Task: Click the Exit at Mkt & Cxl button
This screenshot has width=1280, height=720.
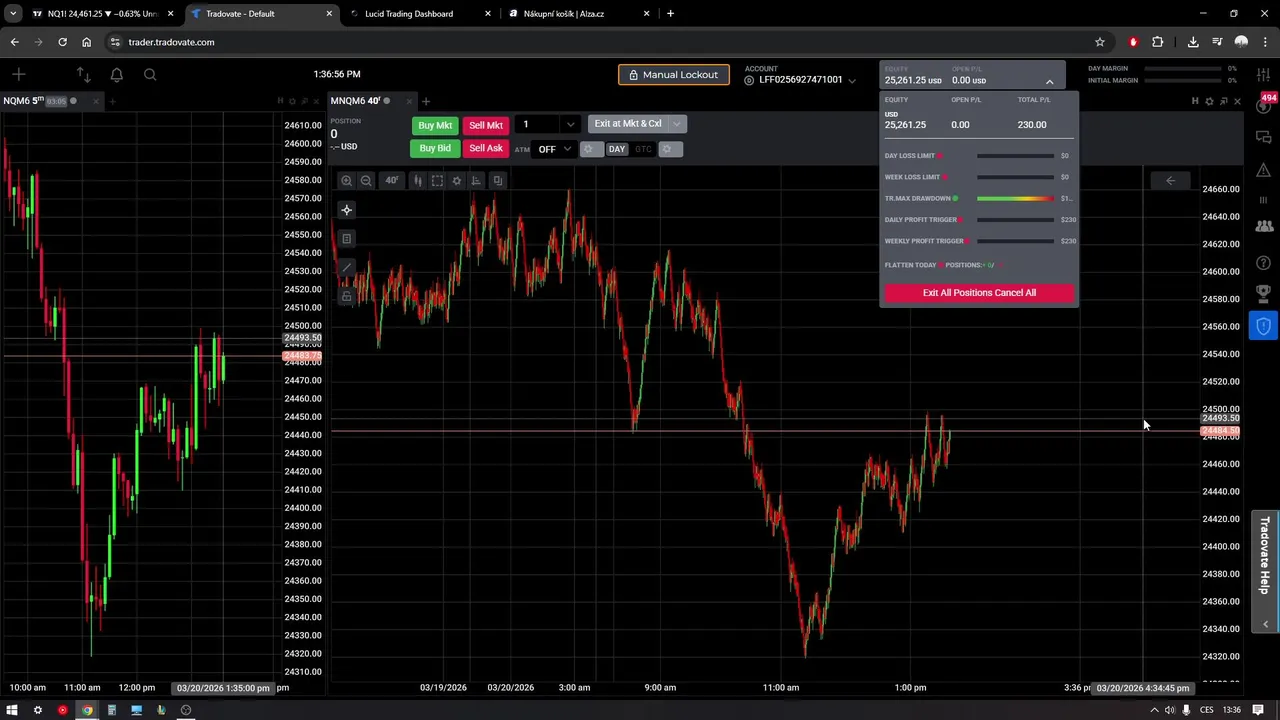Action: 628,124
